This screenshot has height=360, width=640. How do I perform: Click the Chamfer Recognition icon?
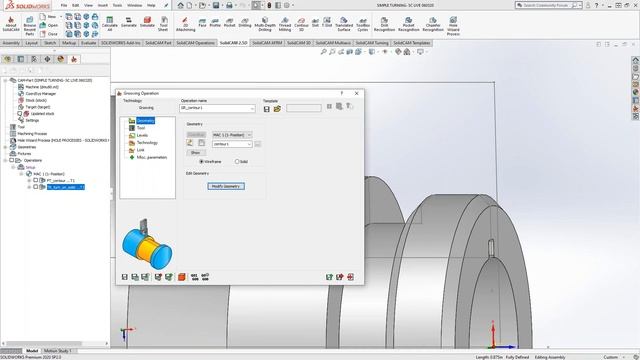click(433, 24)
